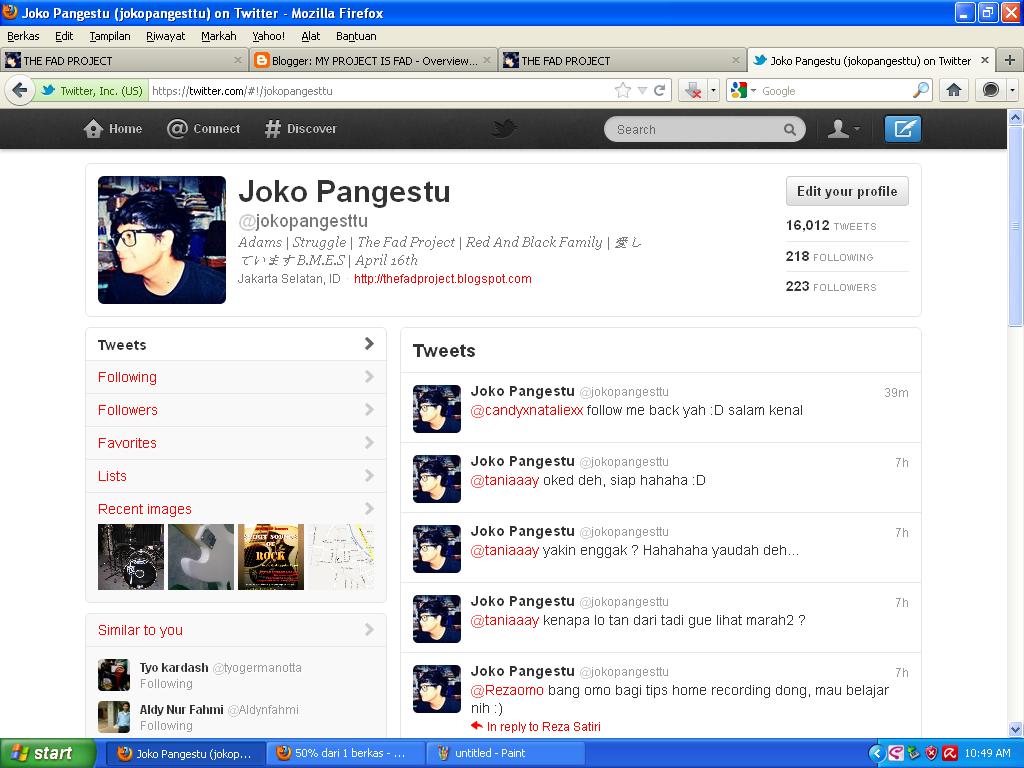
Task: Click the page scrollbar down arrow
Action: tap(1016, 729)
